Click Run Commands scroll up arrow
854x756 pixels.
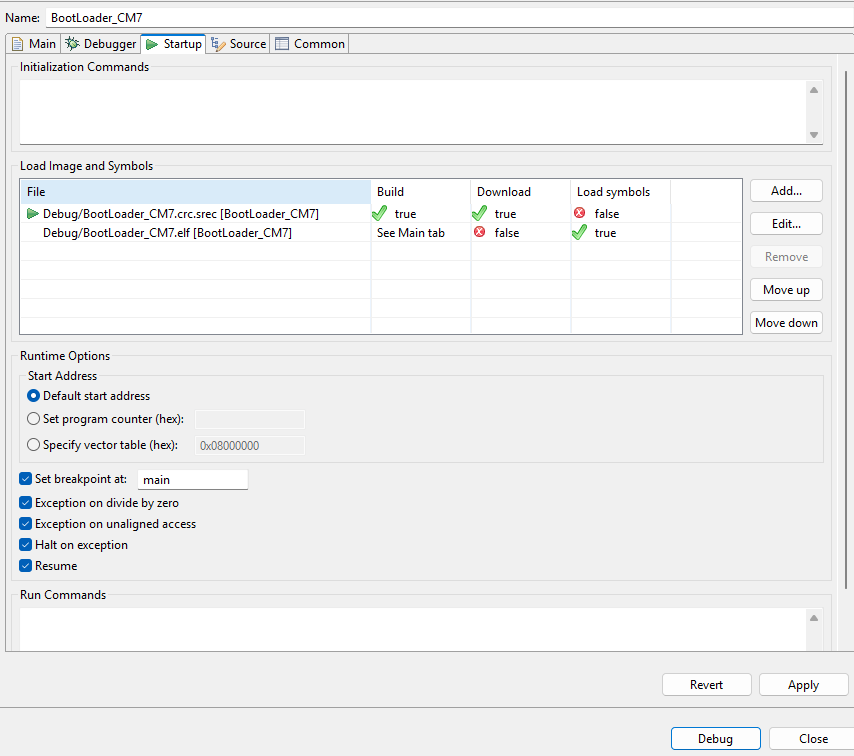(x=814, y=618)
